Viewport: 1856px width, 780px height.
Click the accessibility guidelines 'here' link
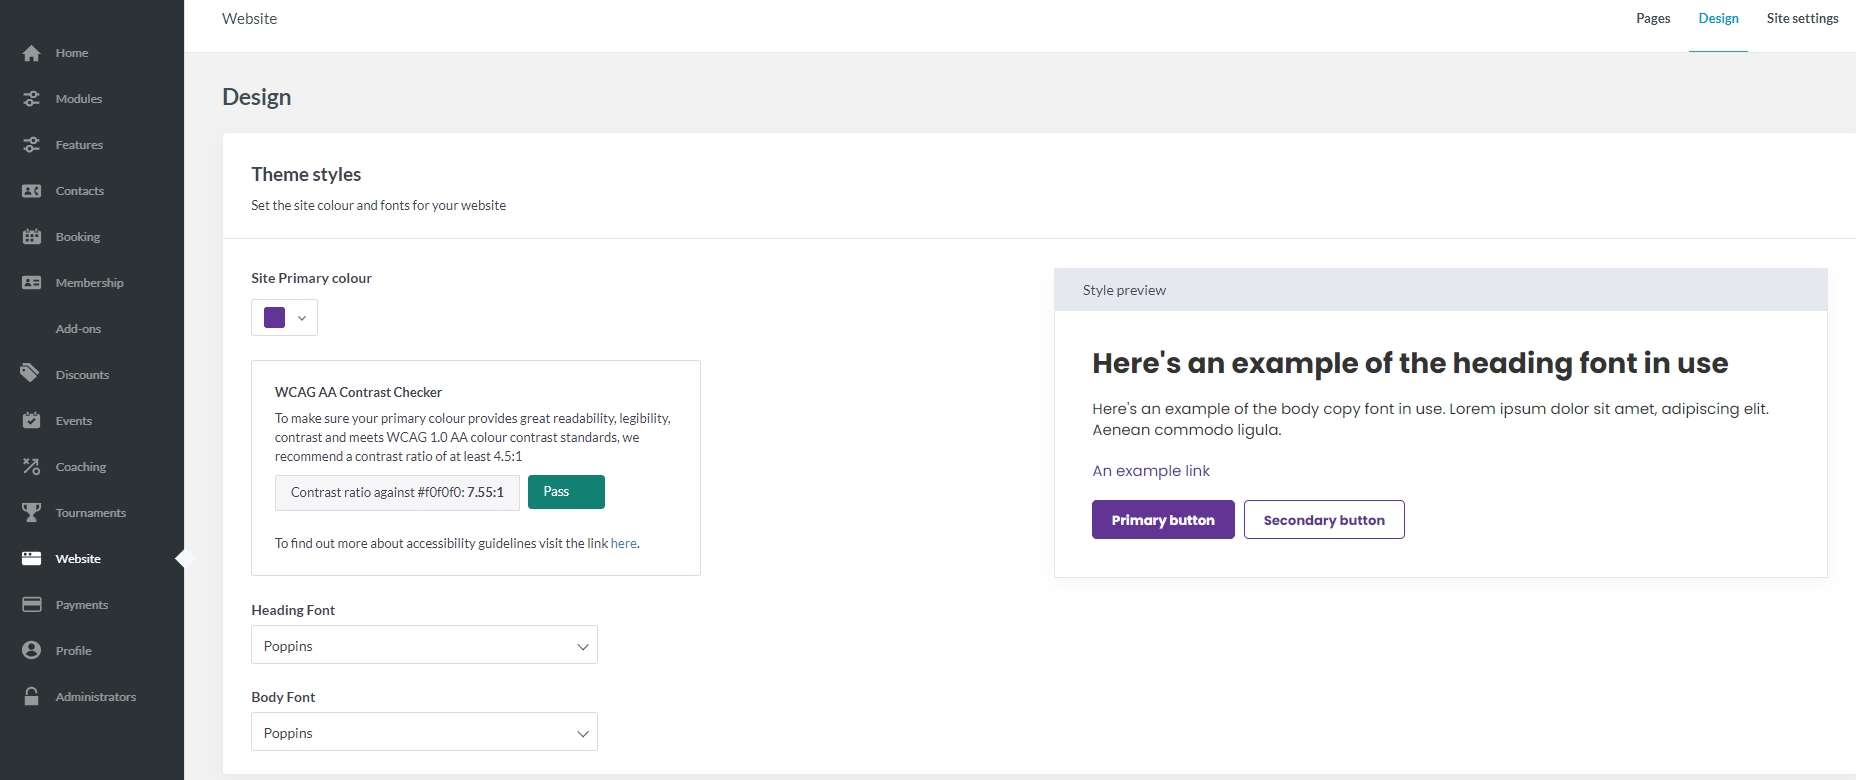[x=623, y=544]
